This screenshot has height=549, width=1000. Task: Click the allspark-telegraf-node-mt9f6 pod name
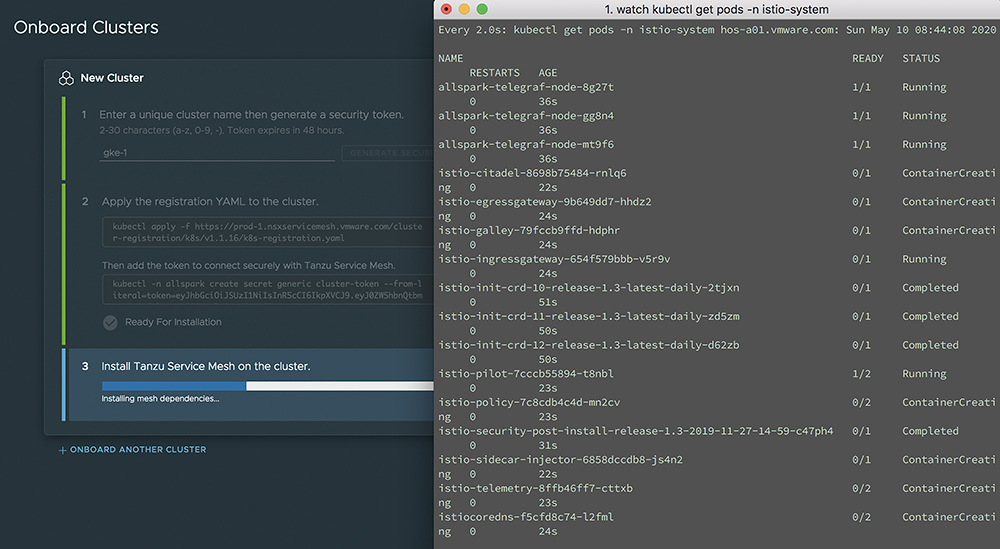tap(526, 144)
